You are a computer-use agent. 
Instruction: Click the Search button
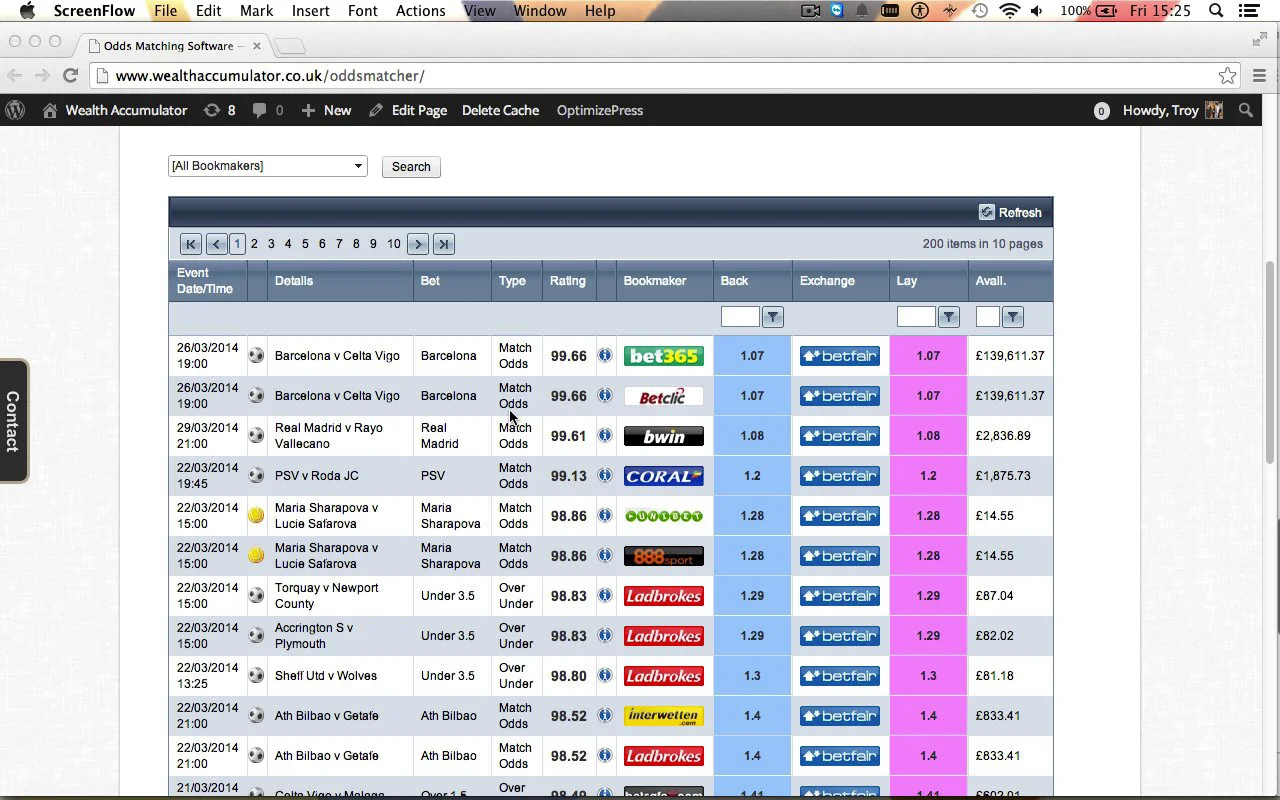(411, 167)
